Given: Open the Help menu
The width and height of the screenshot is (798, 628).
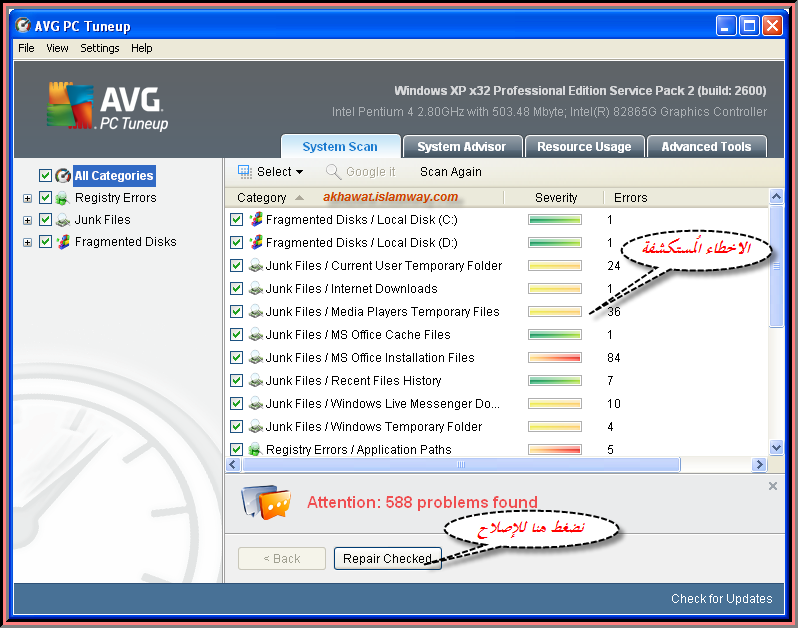Looking at the screenshot, I should 141,48.
